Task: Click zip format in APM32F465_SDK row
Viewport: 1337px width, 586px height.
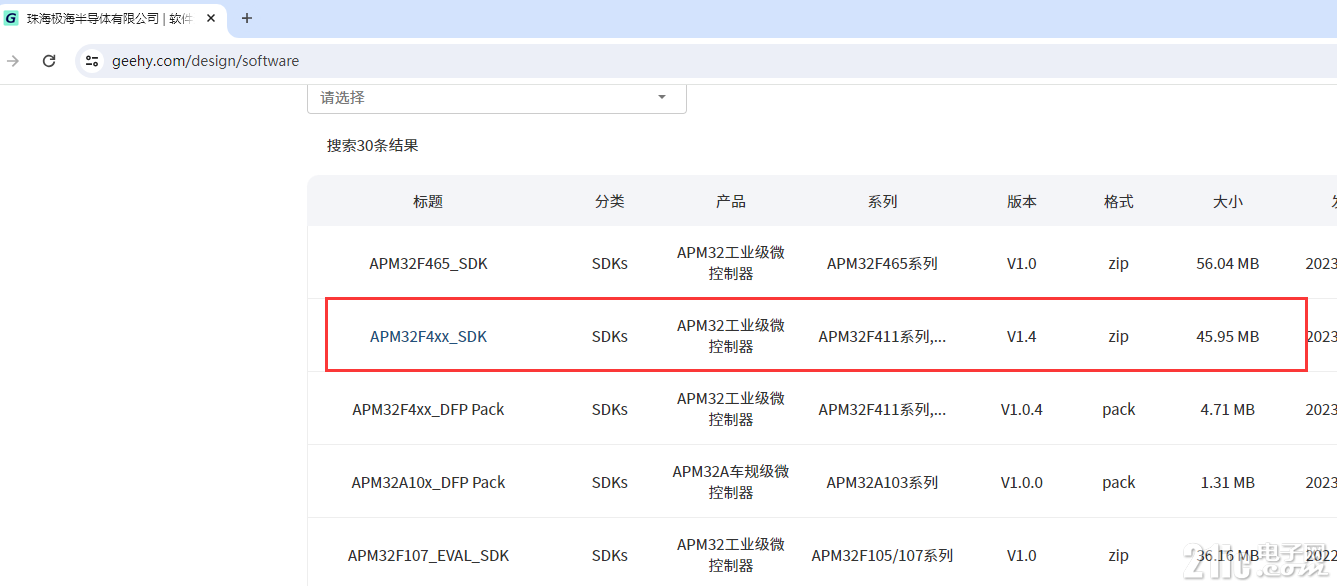Action: click(1119, 264)
